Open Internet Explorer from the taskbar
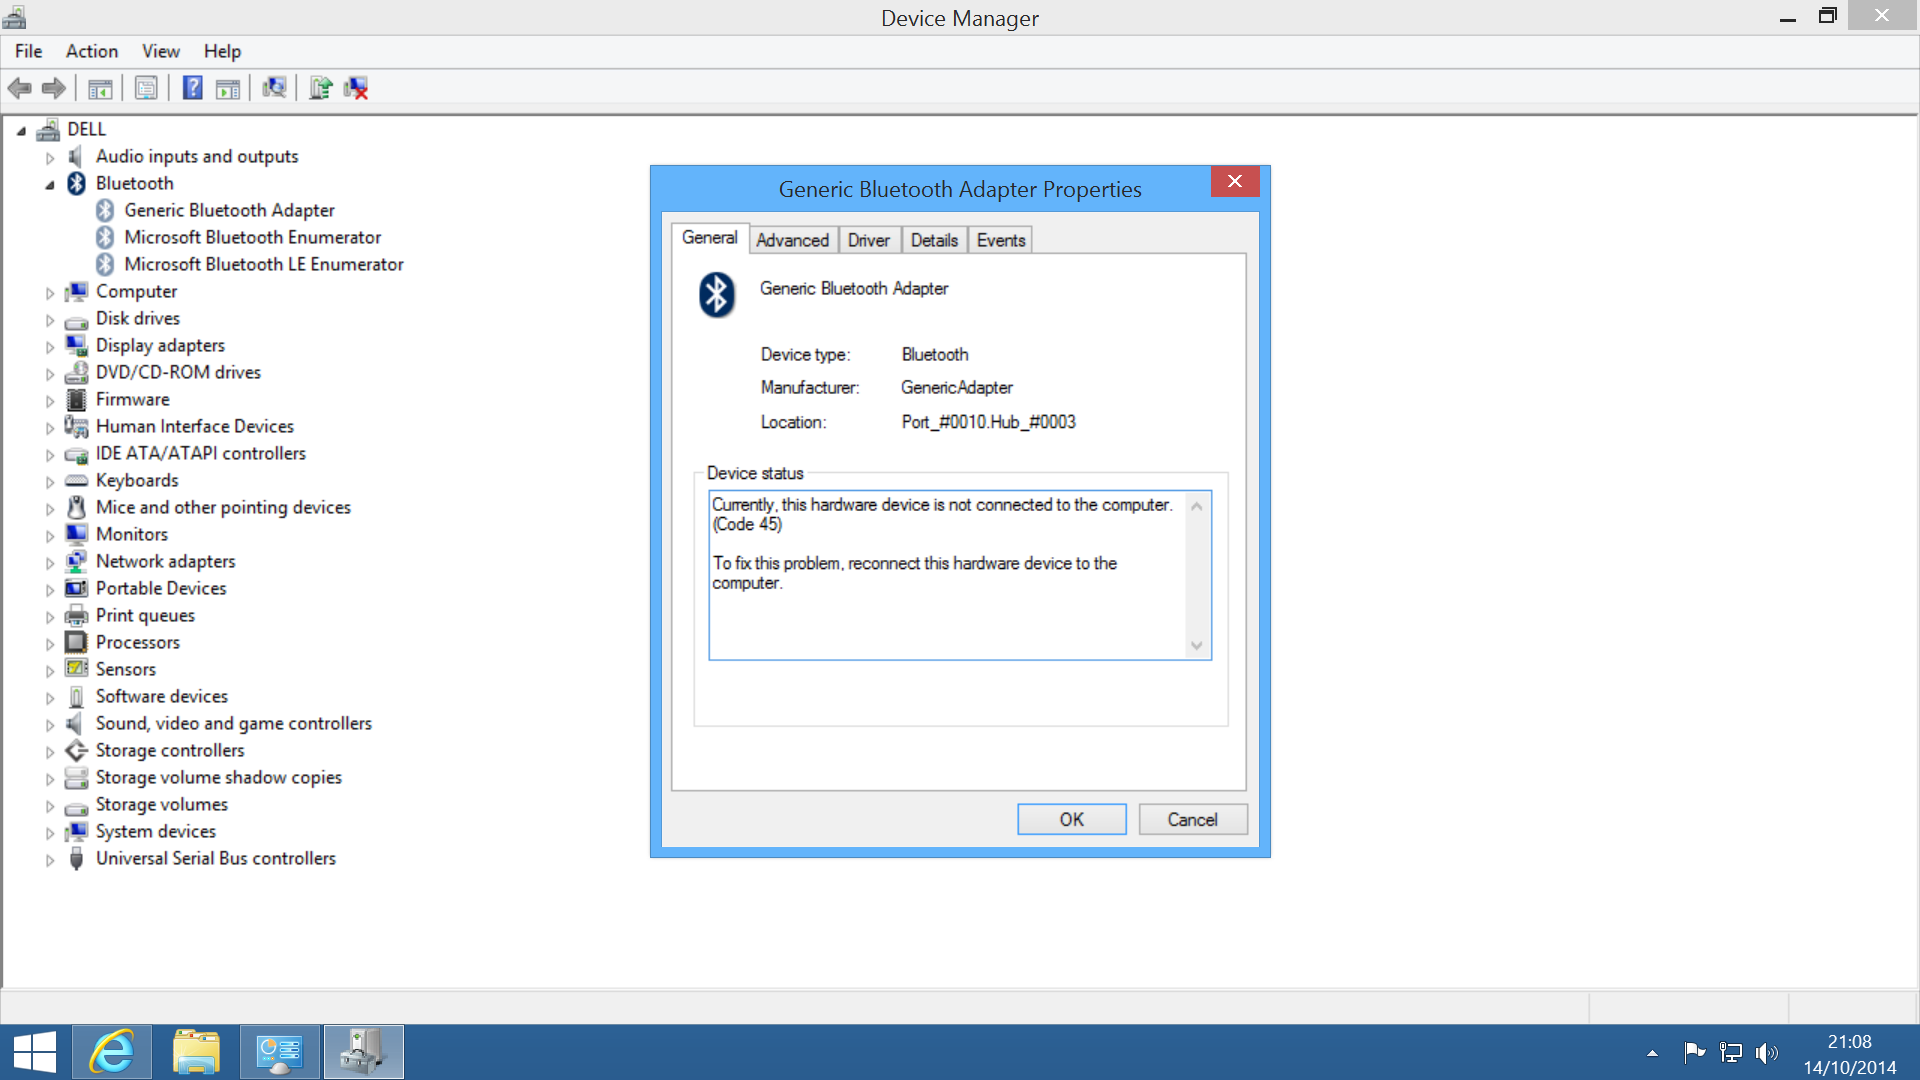Viewport: 1920px width, 1080px height. [112, 1052]
